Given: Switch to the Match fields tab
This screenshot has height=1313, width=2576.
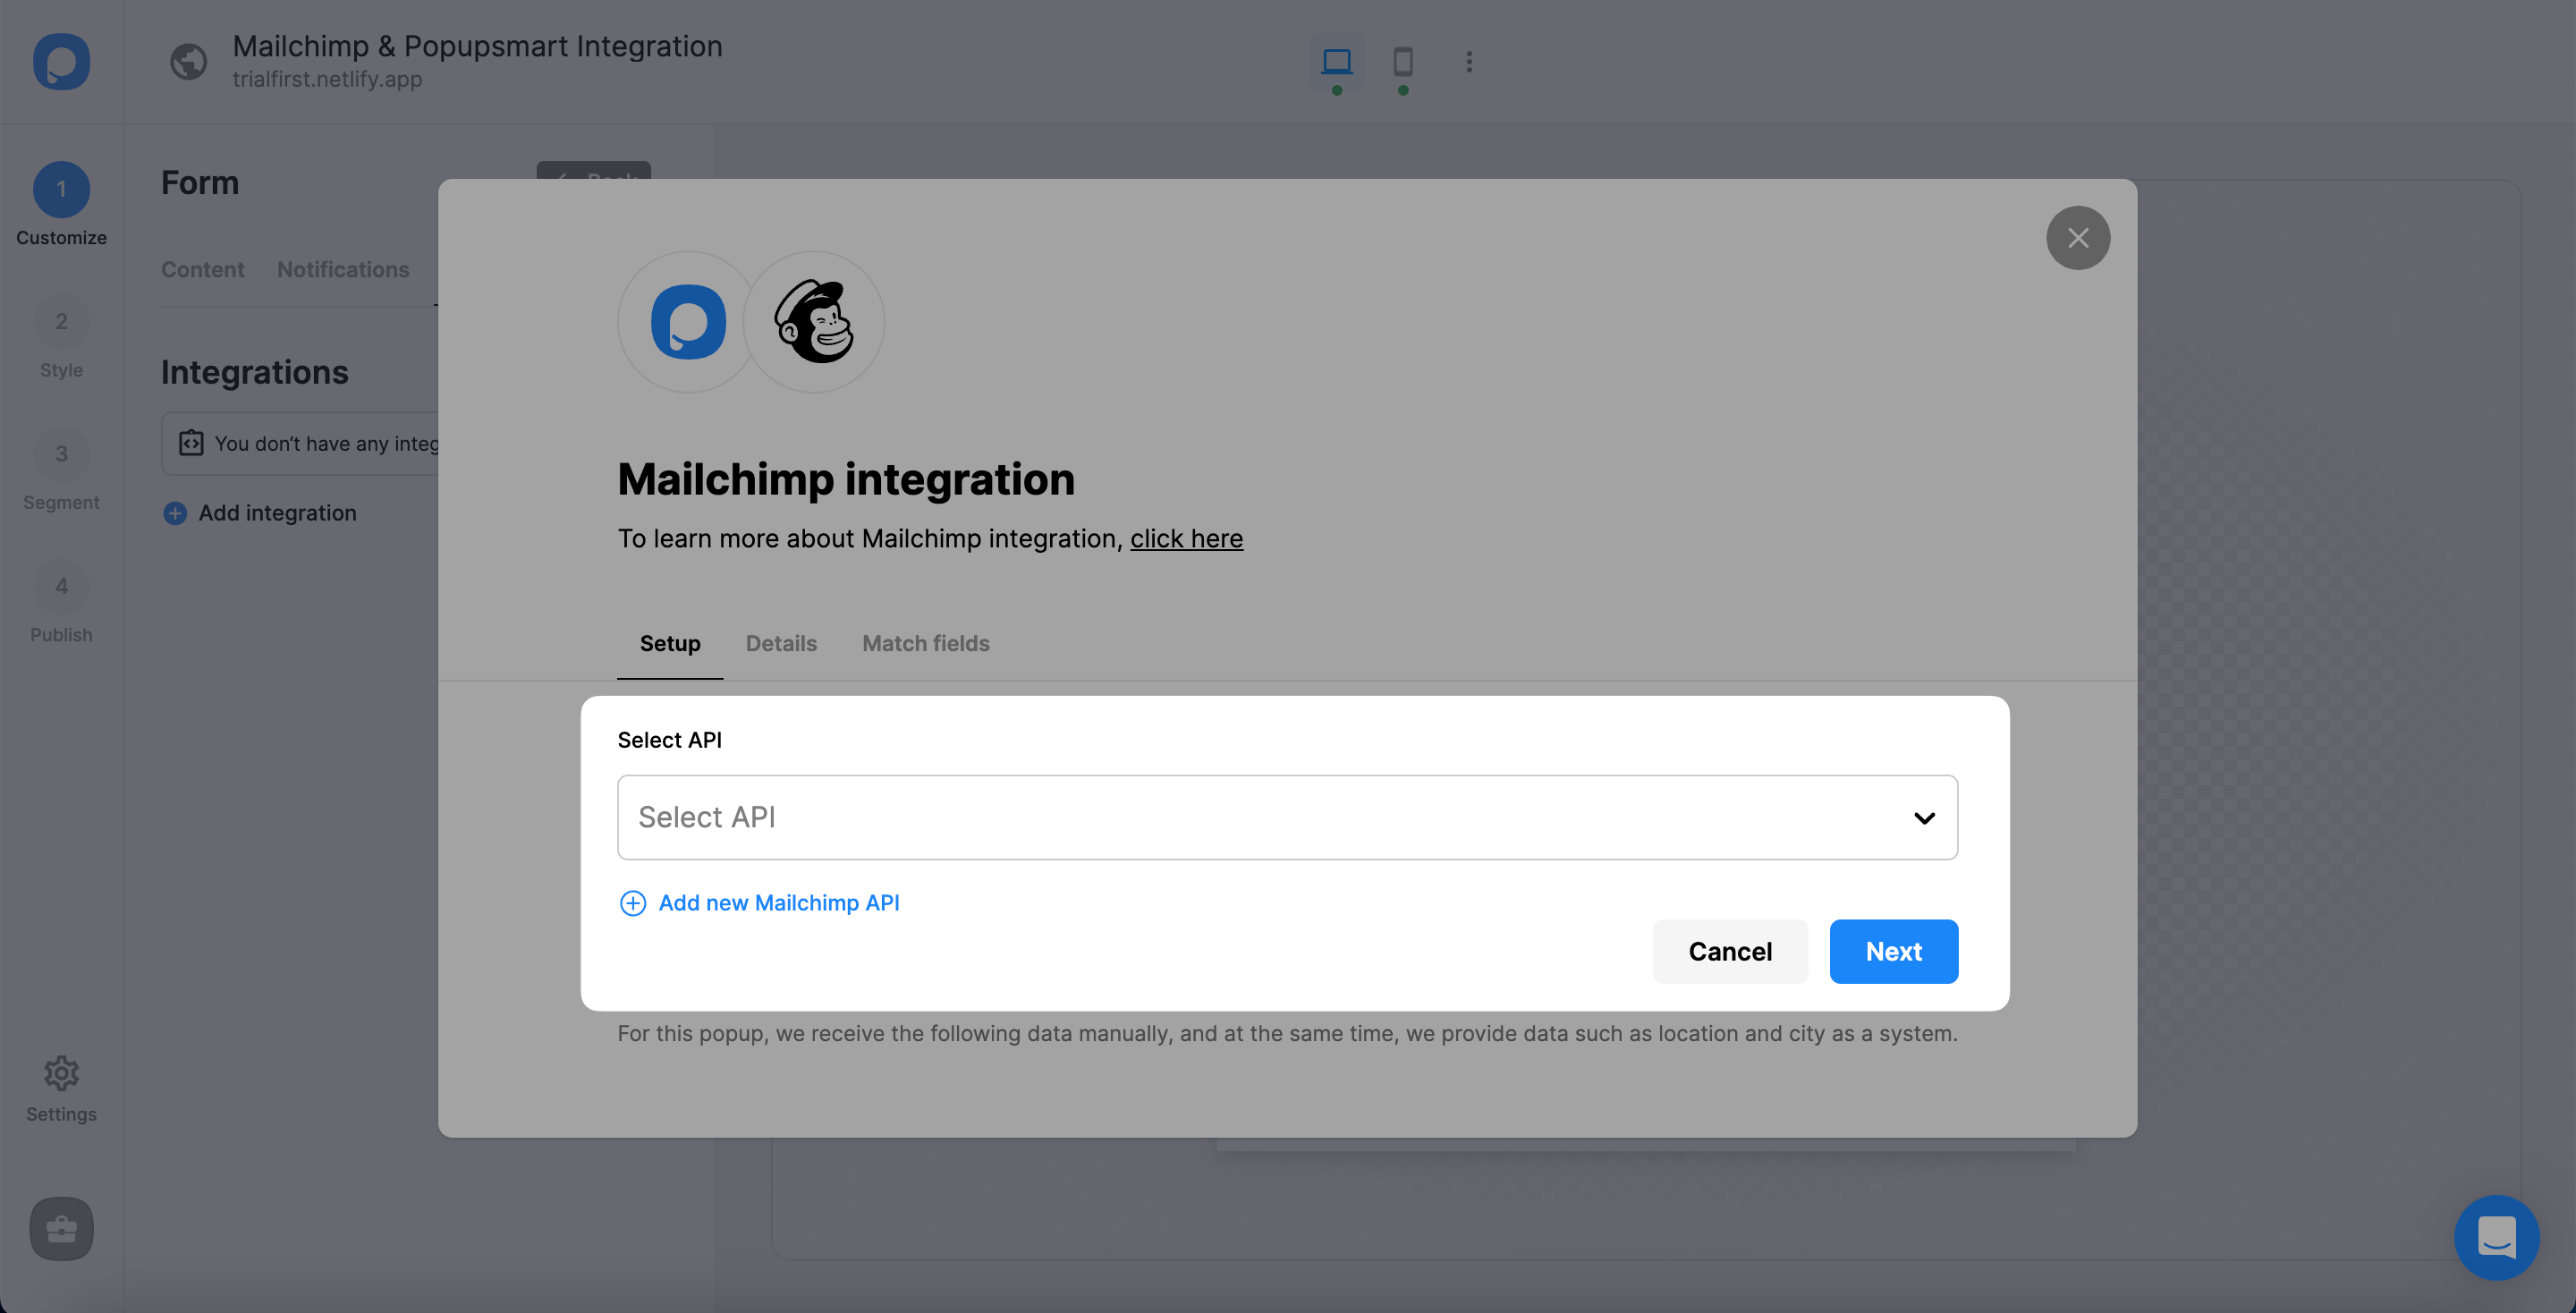Looking at the screenshot, I should click(926, 643).
